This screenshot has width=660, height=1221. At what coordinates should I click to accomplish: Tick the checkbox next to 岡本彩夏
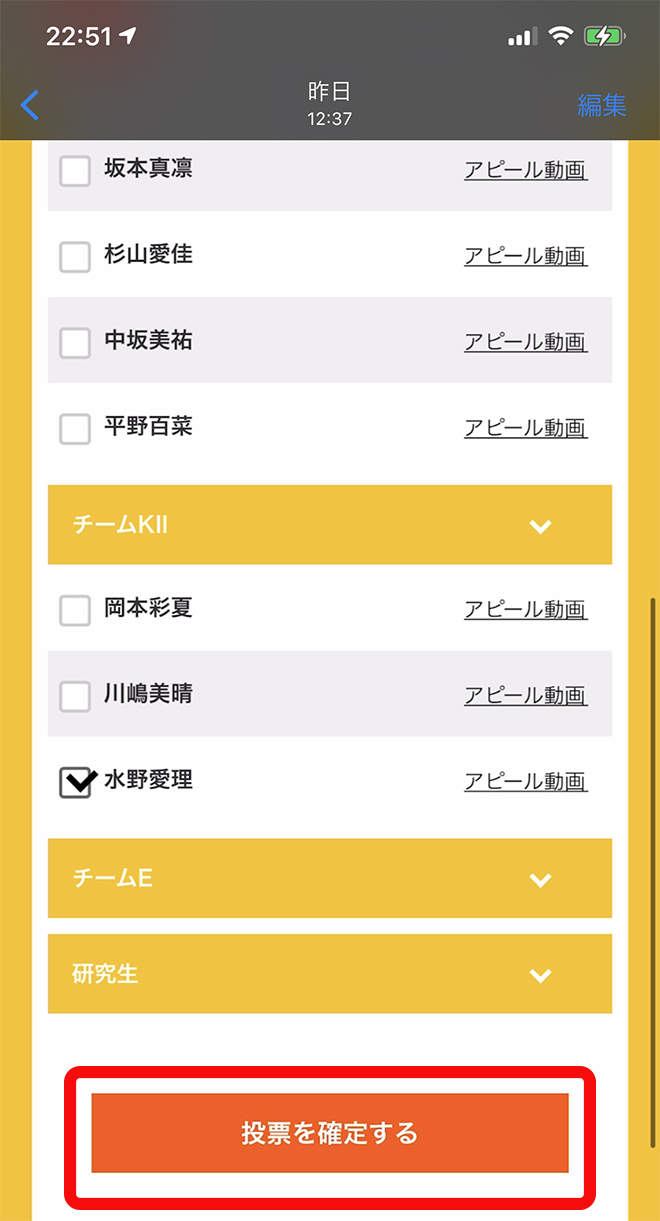coord(75,610)
